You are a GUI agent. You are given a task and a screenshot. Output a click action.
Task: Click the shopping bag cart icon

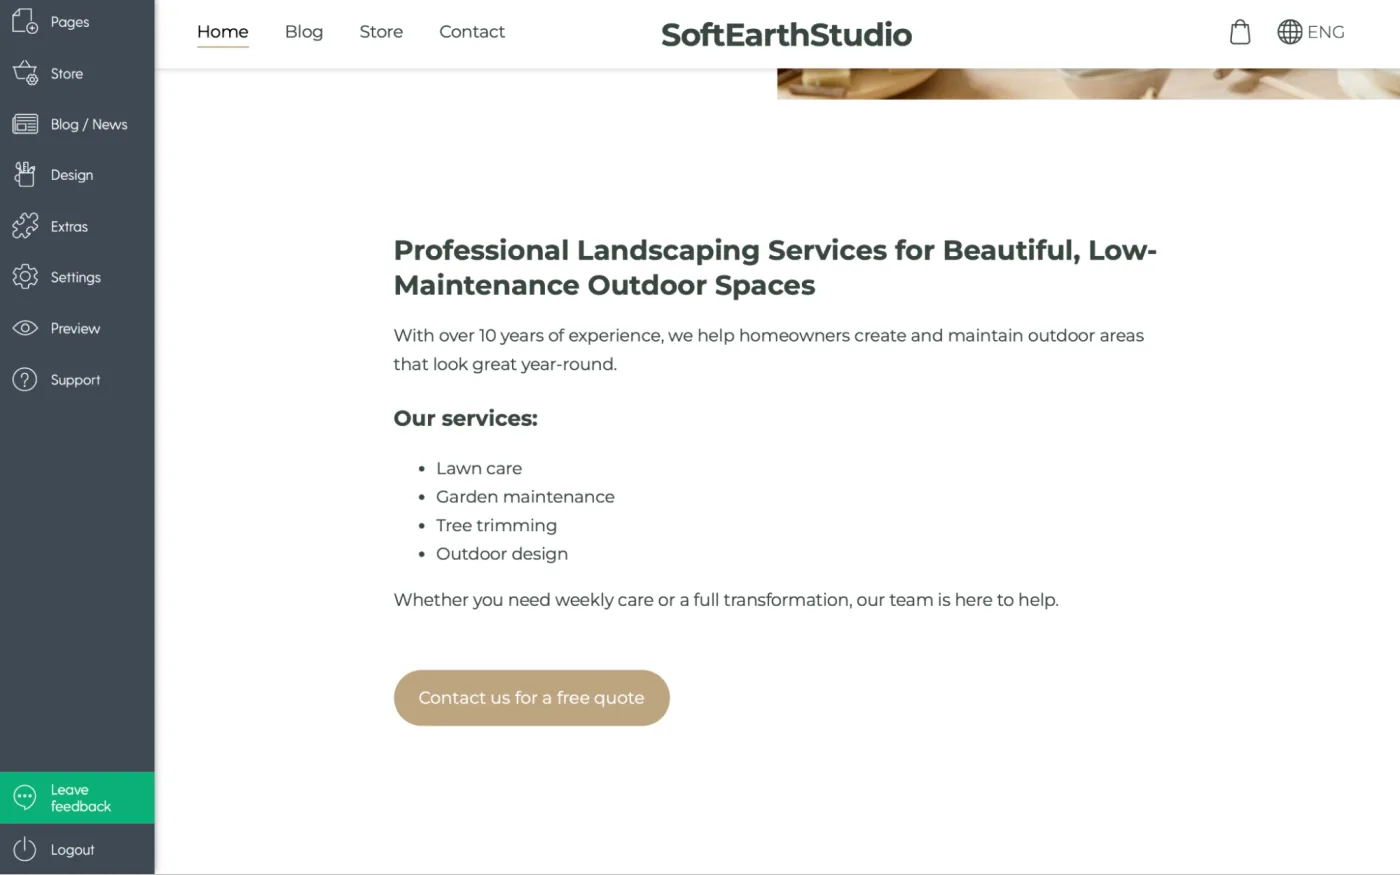(x=1240, y=31)
